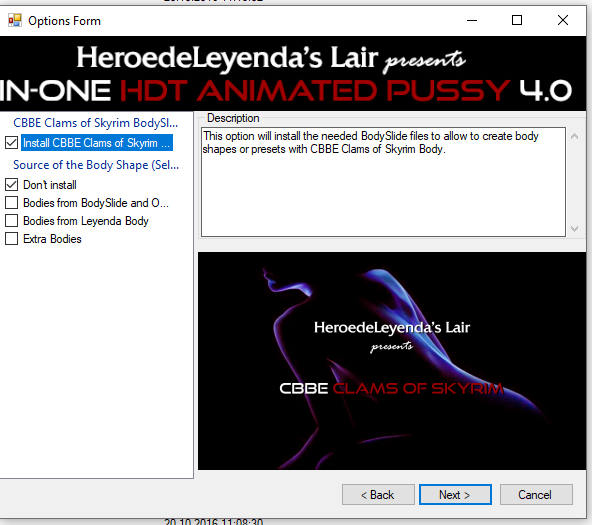Select Source of the Body Shape (Sel... header
The height and width of the screenshot is (525, 592).
coord(96,165)
